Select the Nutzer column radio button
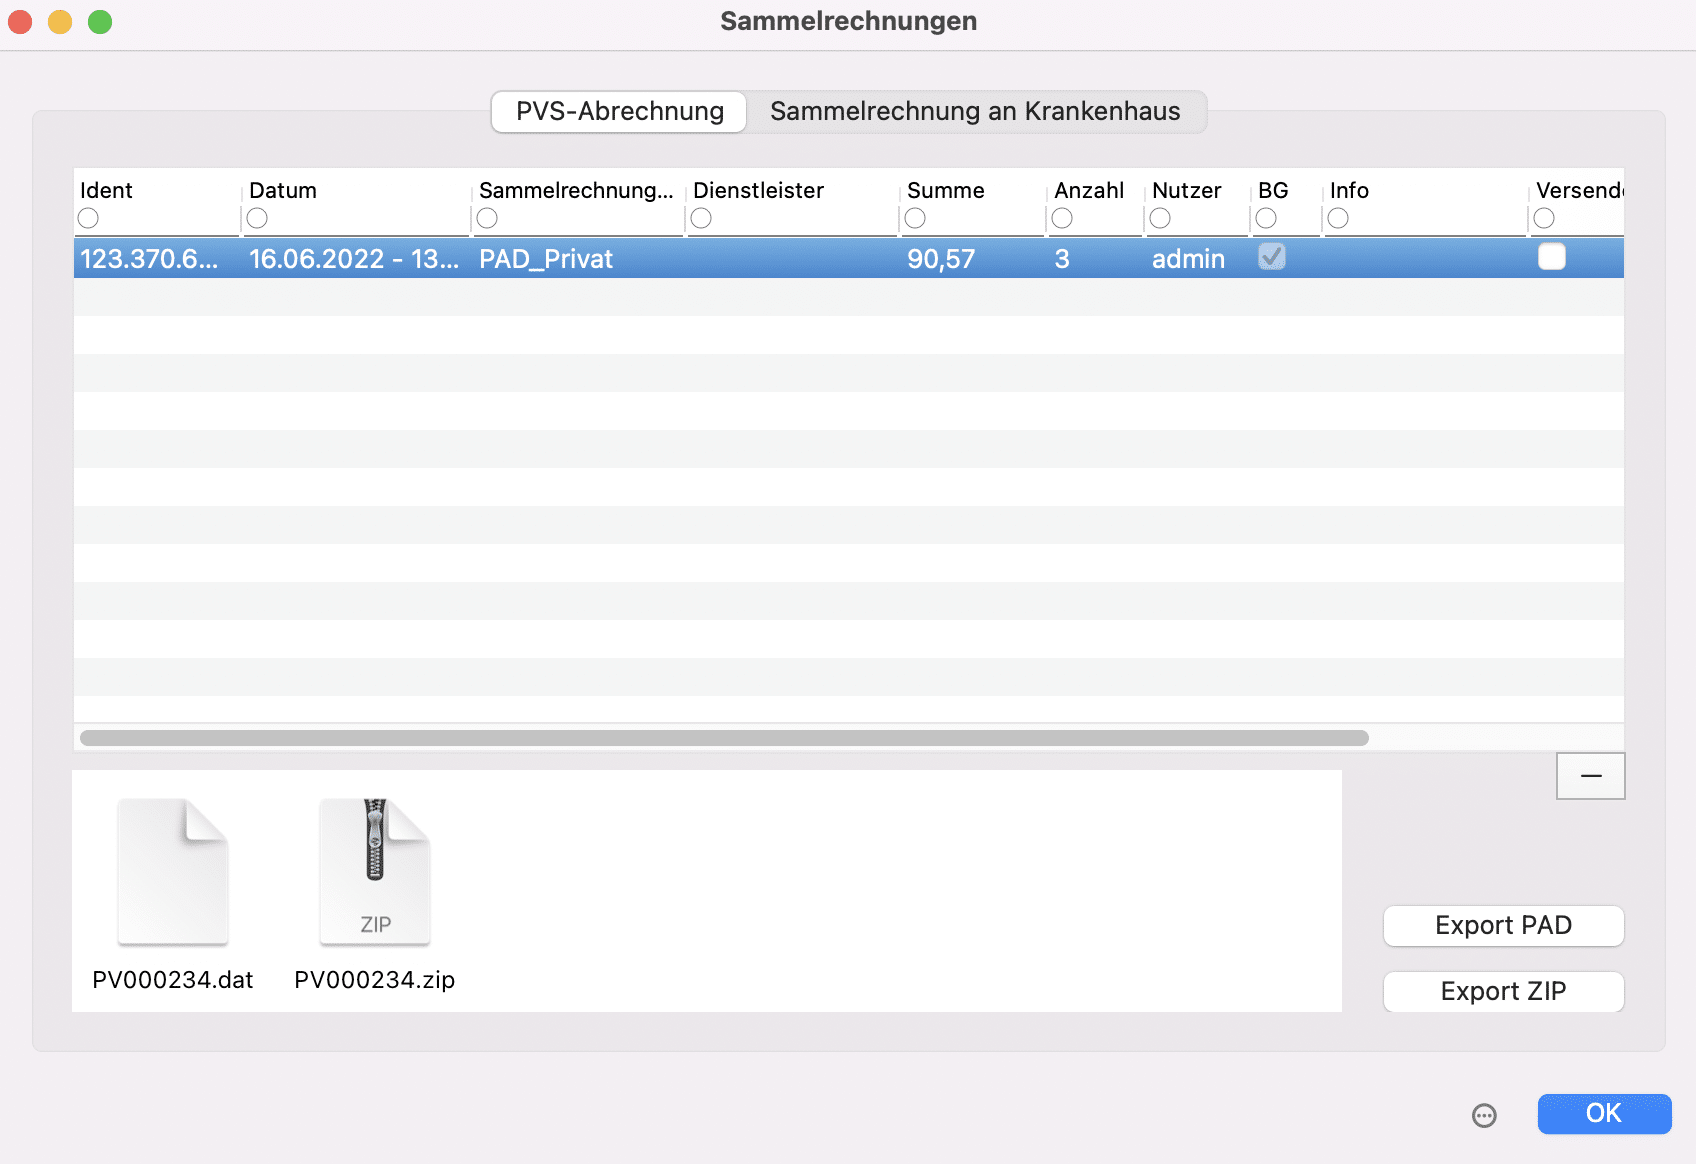Screen dimensions: 1696x1164 [x=1160, y=218]
